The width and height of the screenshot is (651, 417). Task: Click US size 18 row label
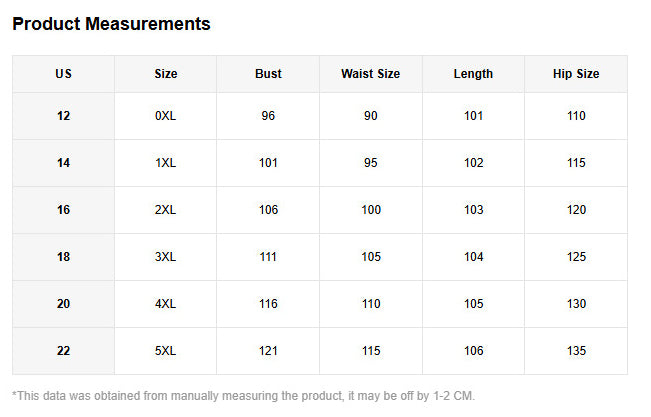64,257
